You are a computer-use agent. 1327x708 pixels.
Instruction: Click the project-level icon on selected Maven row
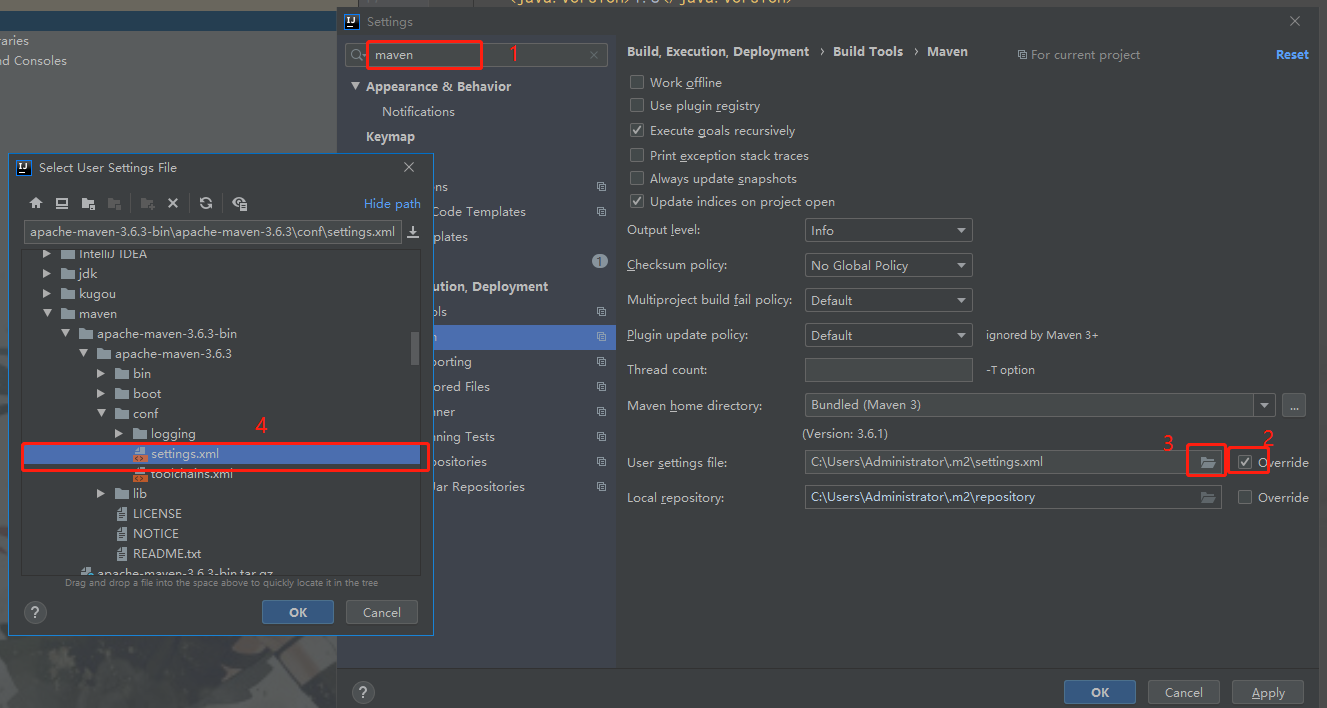click(601, 337)
